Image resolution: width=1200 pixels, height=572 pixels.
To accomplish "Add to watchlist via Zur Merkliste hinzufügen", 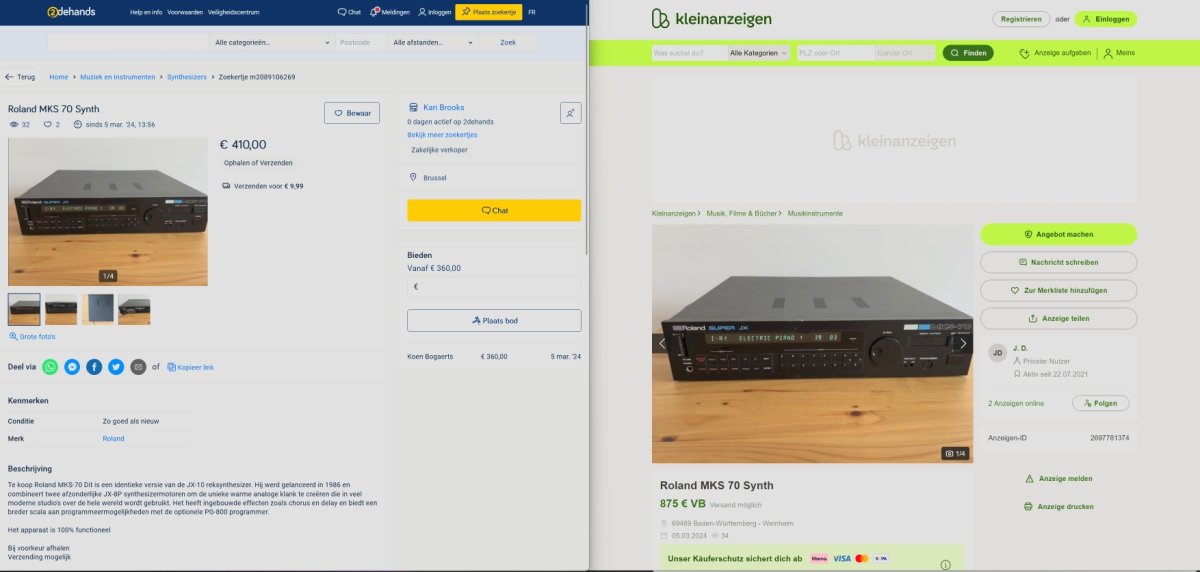I will click(x=1058, y=290).
